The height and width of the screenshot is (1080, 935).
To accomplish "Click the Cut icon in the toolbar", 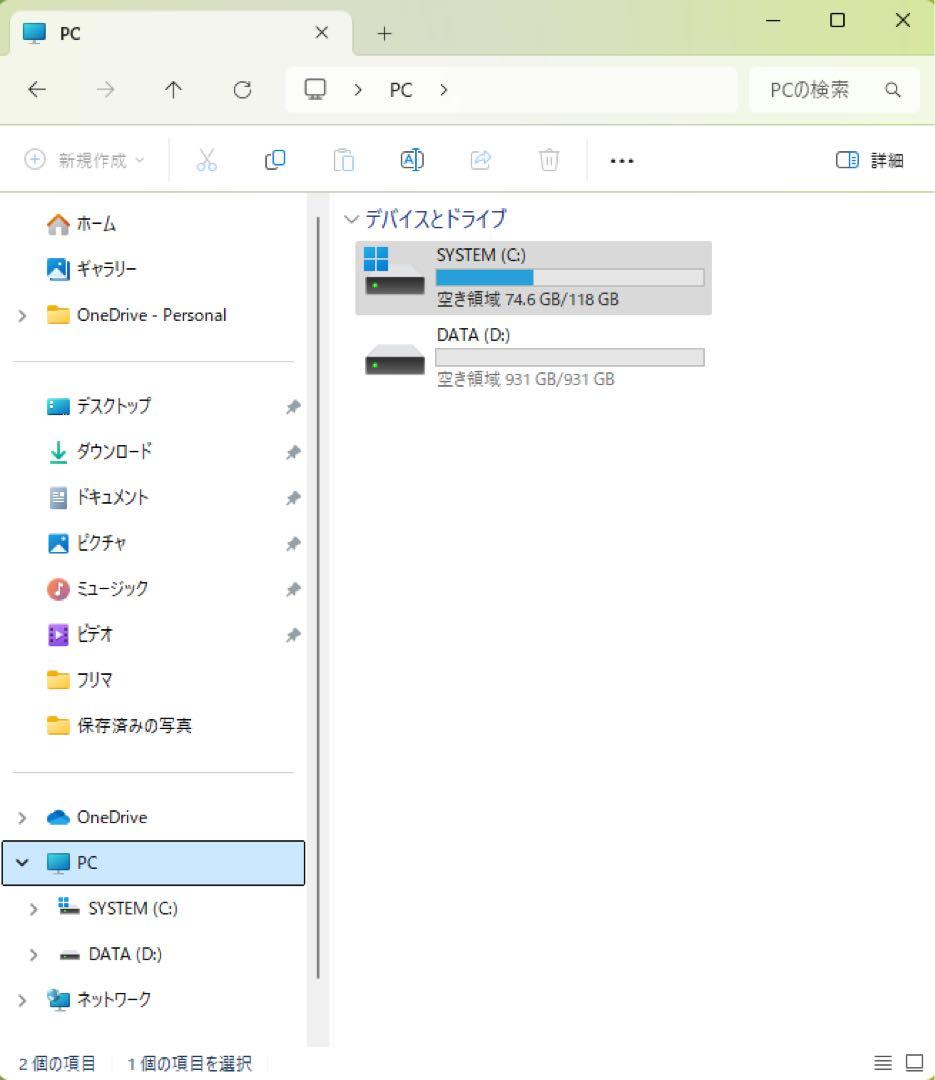I will [x=207, y=160].
